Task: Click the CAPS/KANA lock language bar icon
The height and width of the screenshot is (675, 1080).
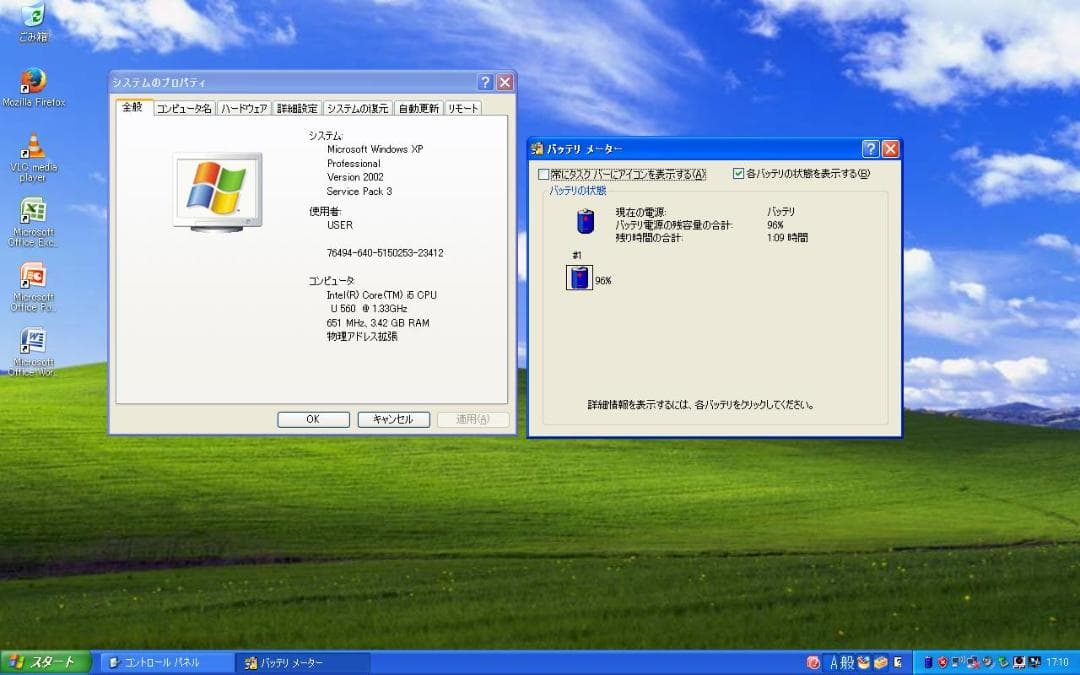Action: (x=897, y=663)
